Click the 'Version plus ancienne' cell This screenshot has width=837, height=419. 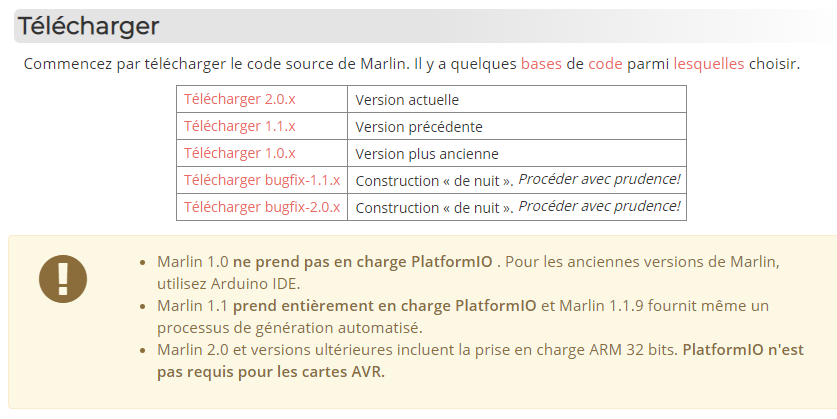coord(517,153)
